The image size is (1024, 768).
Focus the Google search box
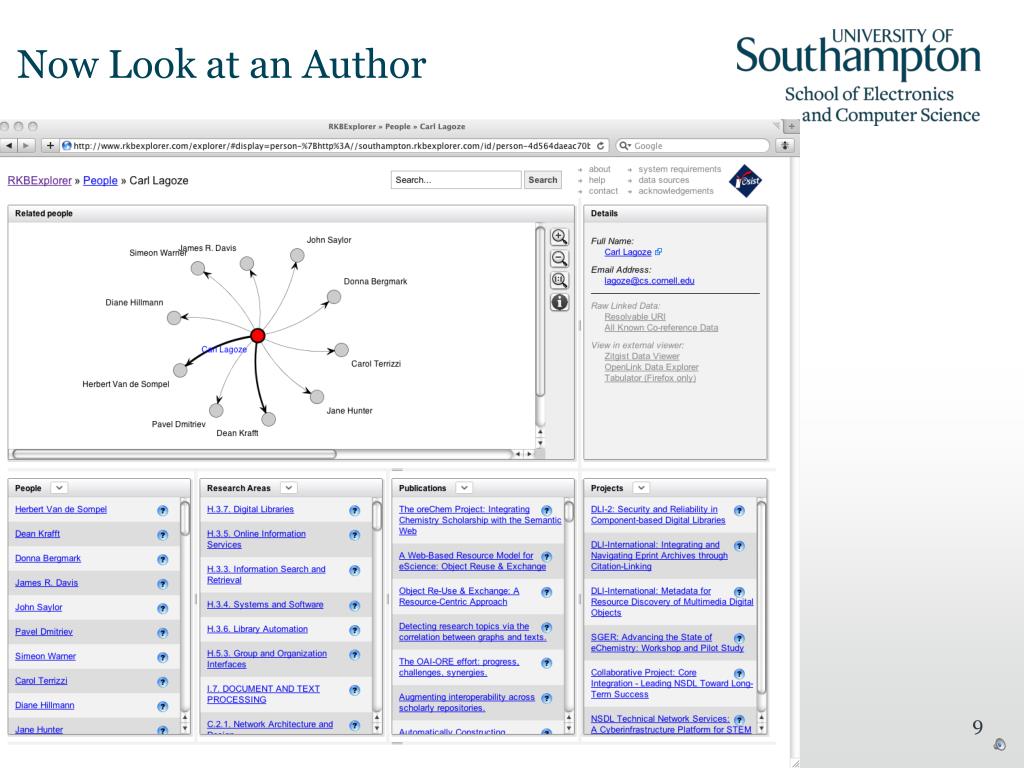point(692,146)
